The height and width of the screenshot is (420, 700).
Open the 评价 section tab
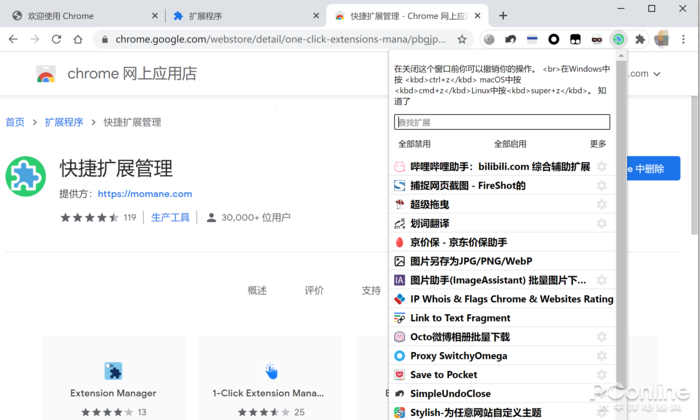(x=314, y=291)
